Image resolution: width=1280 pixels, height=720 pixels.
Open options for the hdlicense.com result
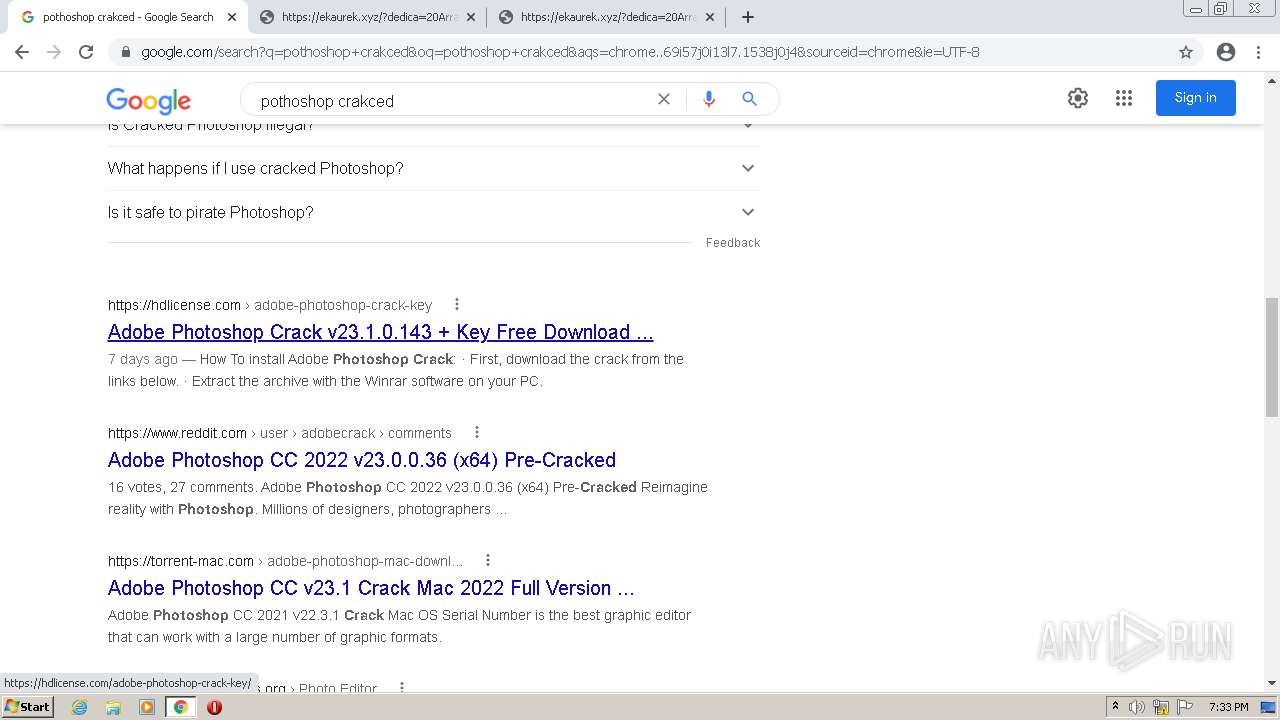tap(457, 305)
